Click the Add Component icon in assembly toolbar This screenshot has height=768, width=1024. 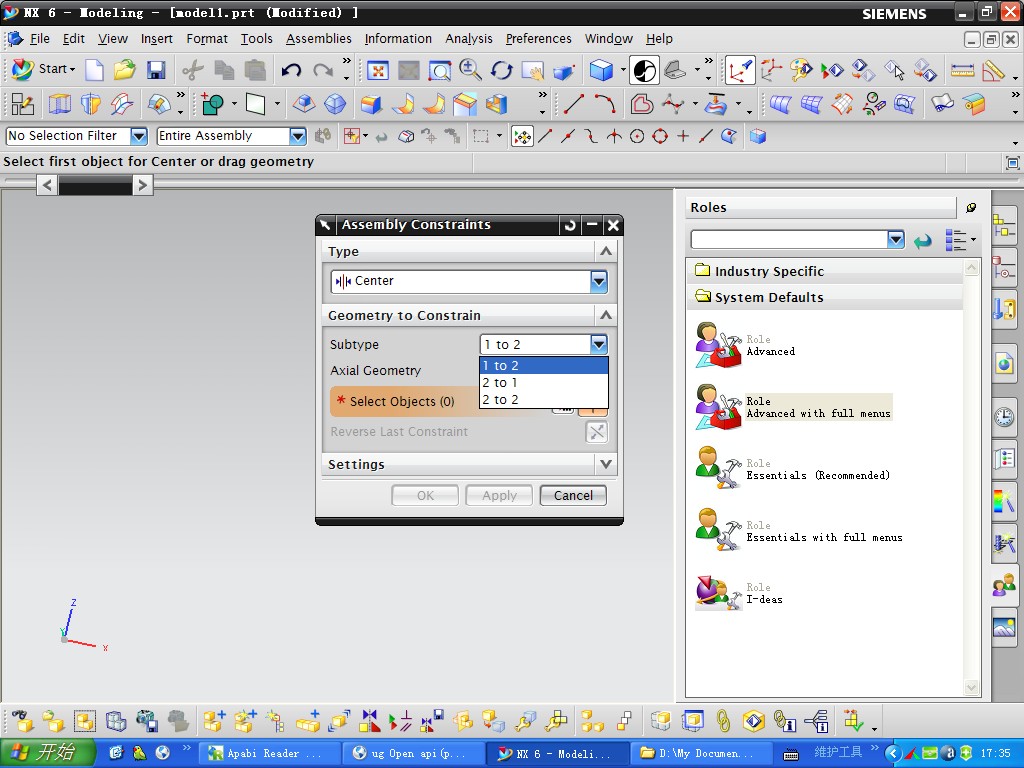(214, 721)
